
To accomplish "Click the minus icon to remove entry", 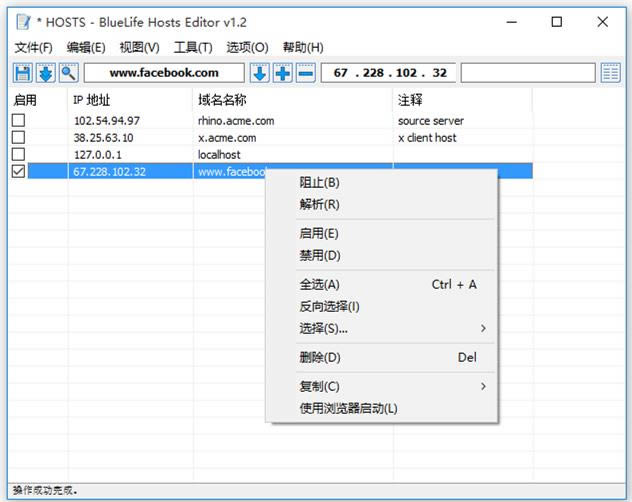I will click(306, 73).
